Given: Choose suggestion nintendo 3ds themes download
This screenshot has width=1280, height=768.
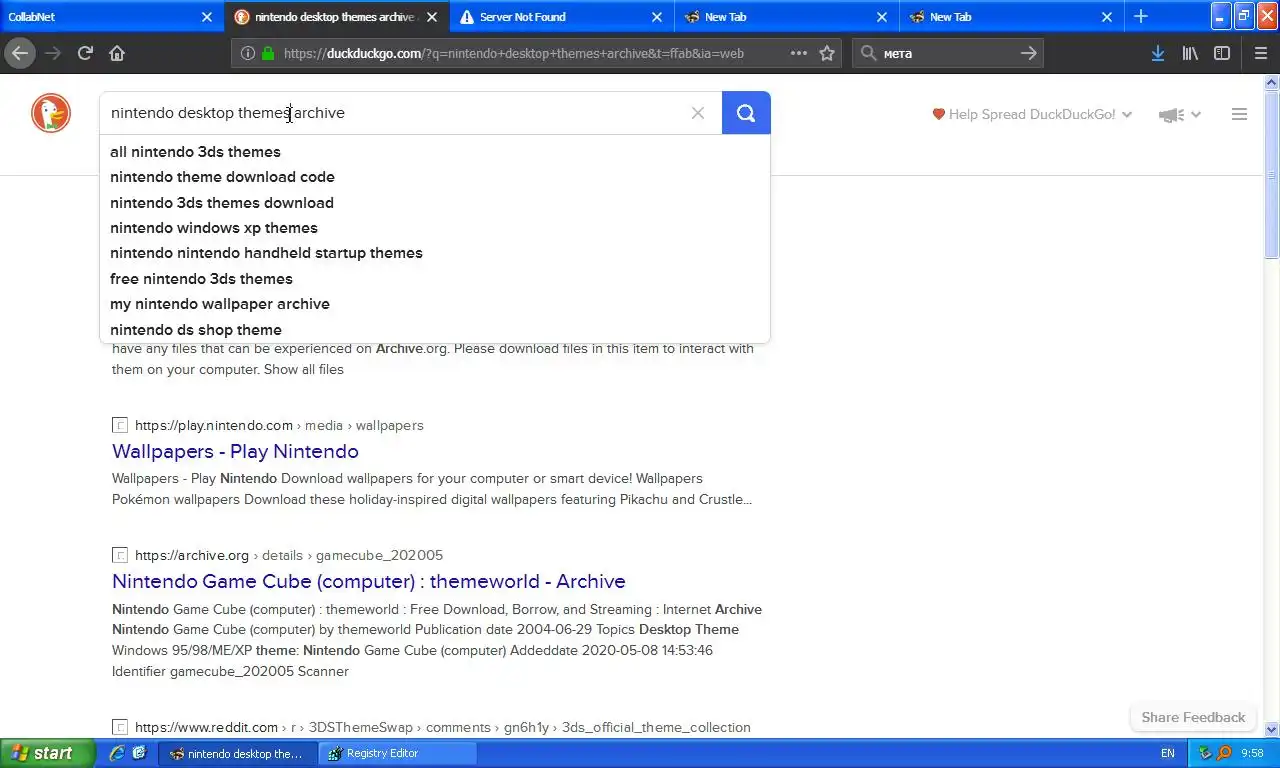Looking at the screenshot, I should (x=435, y=202).
